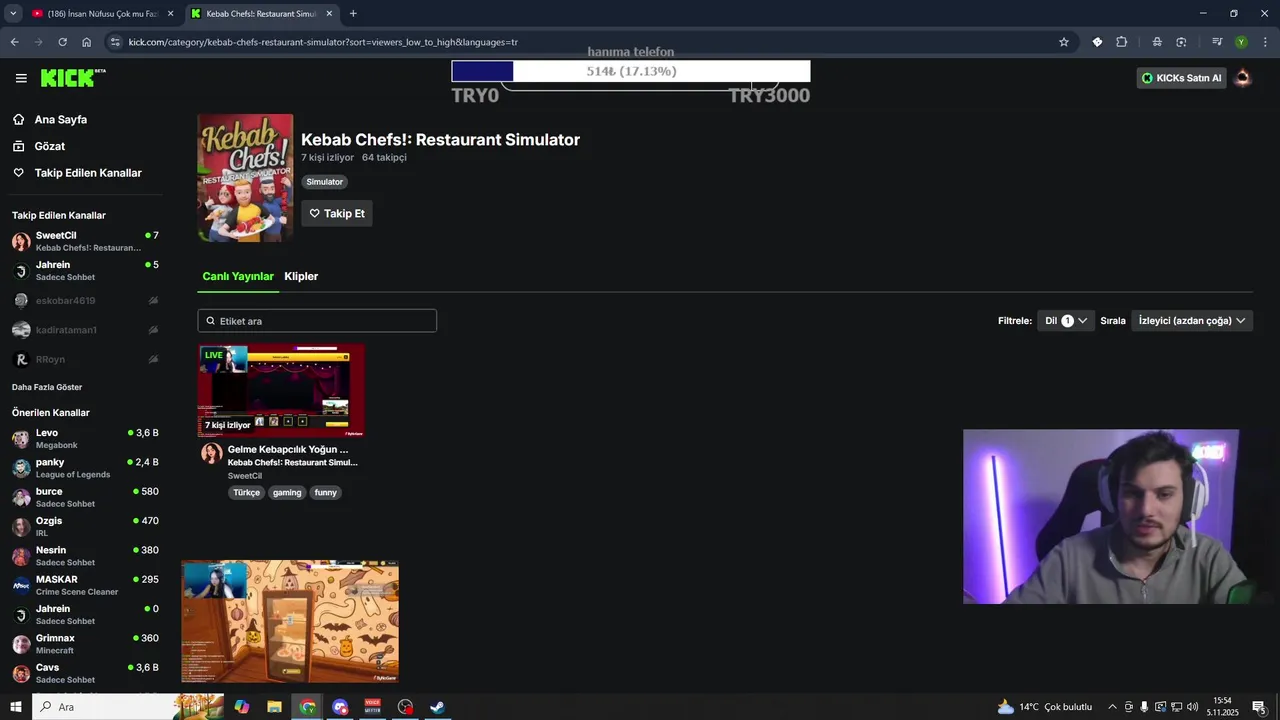The width and height of the screenshot is (1280, 720).
Task: Click the gaming tag
Action: 287,492
